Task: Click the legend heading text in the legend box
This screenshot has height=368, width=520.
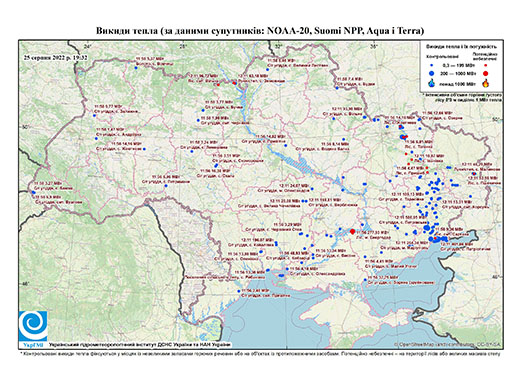Action: 462,47
